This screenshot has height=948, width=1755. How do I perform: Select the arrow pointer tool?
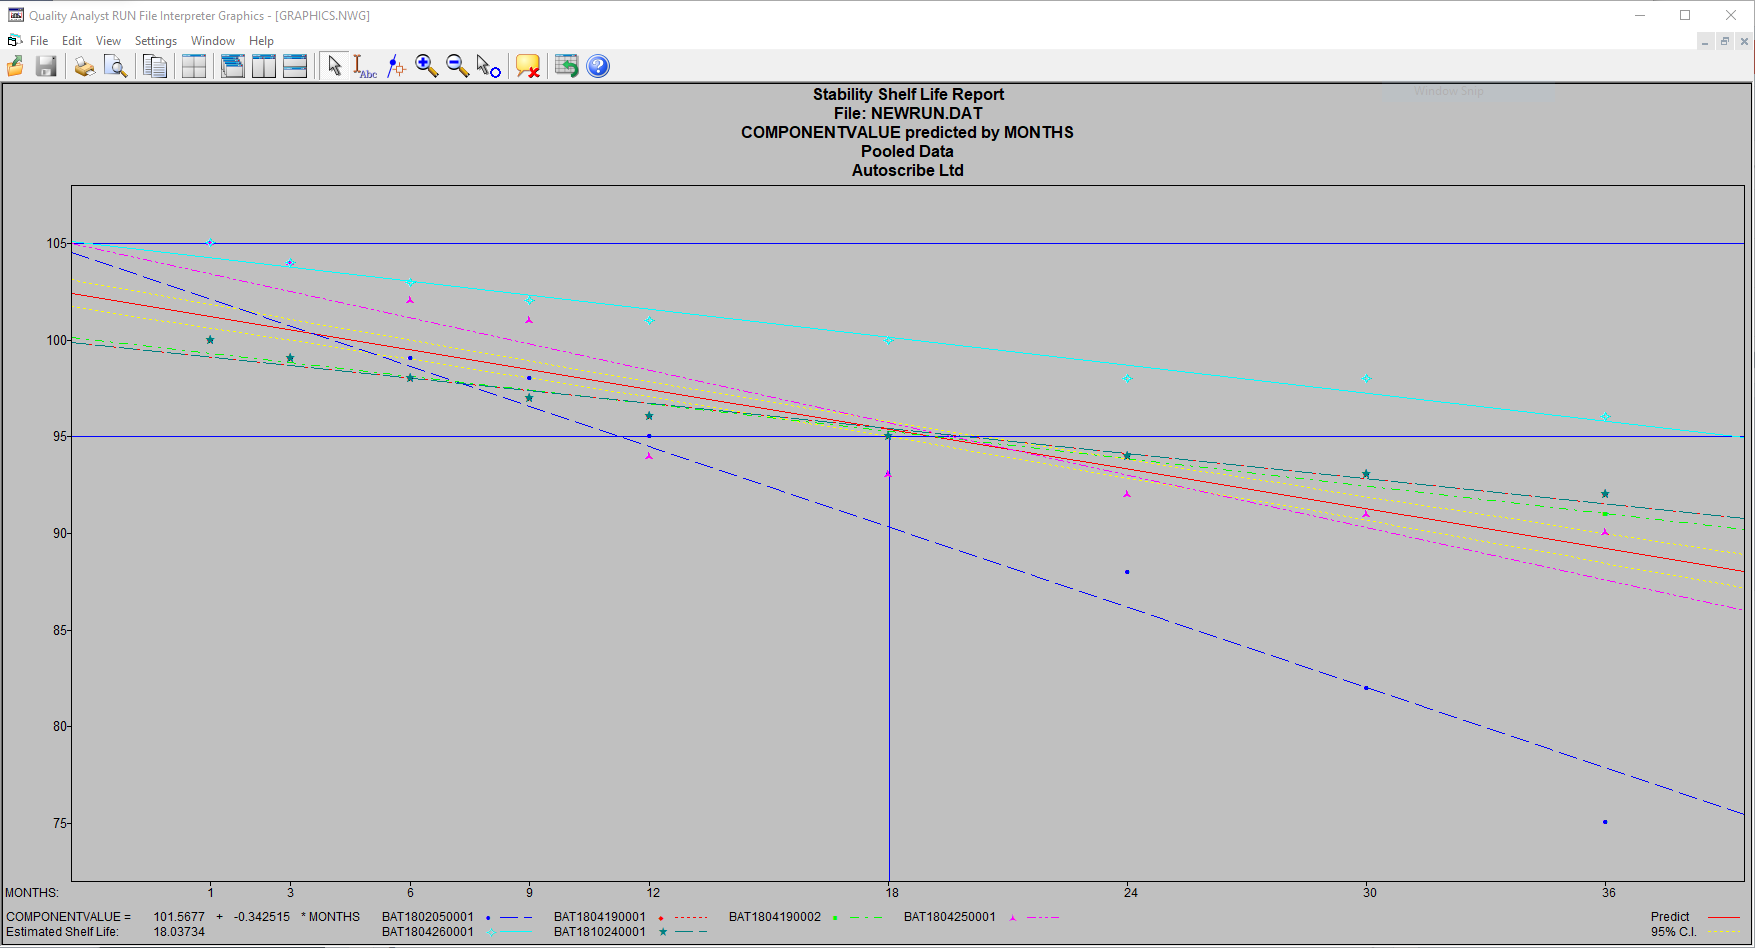coord(336,66)
